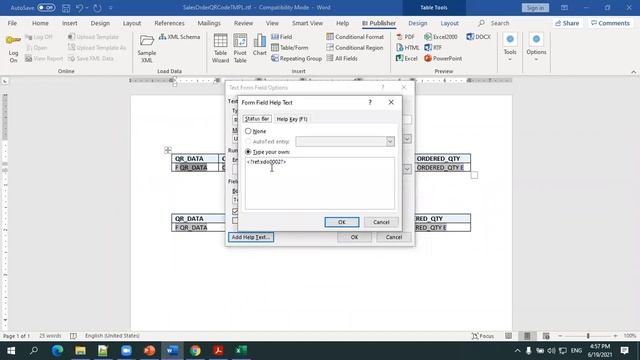Insert a Pivot Table
The height and width of the screenshot is (360, 640).
pos(240,48)
